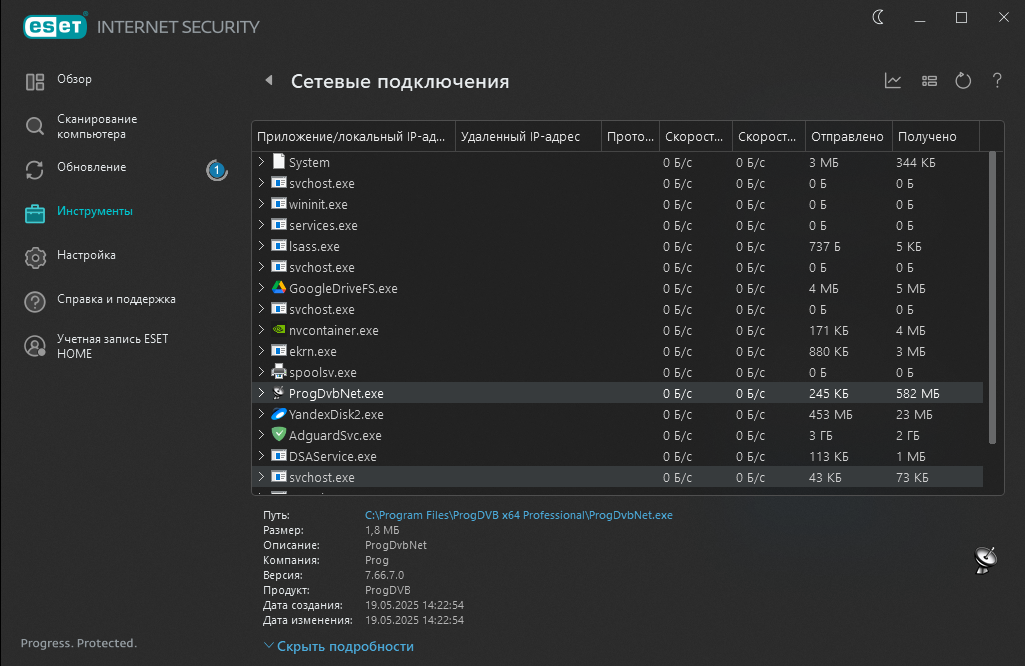Screen dimensions: 1025x666
Task: Expand the System row
Action: coord(261,161)
